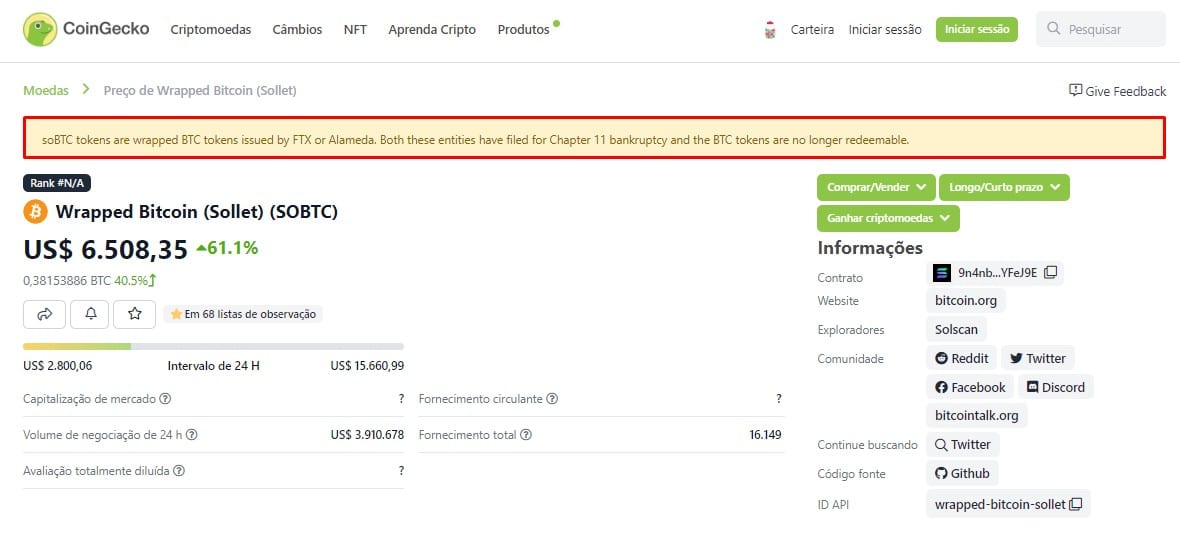The width and height of the screenshot is (1180, 550).
Task: Click the 24 H price range bar
Action: [x=213, y=346]
